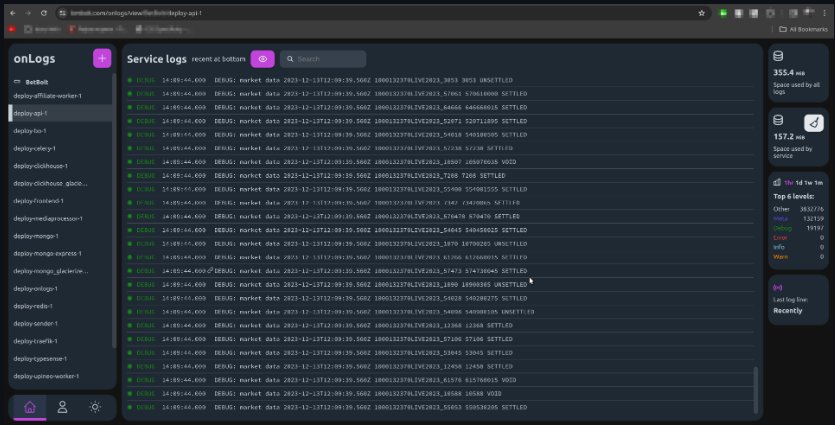This screenshot has width=835, height=425.
Task: Click the database icon in all logs card
Action: click(780, 56)
